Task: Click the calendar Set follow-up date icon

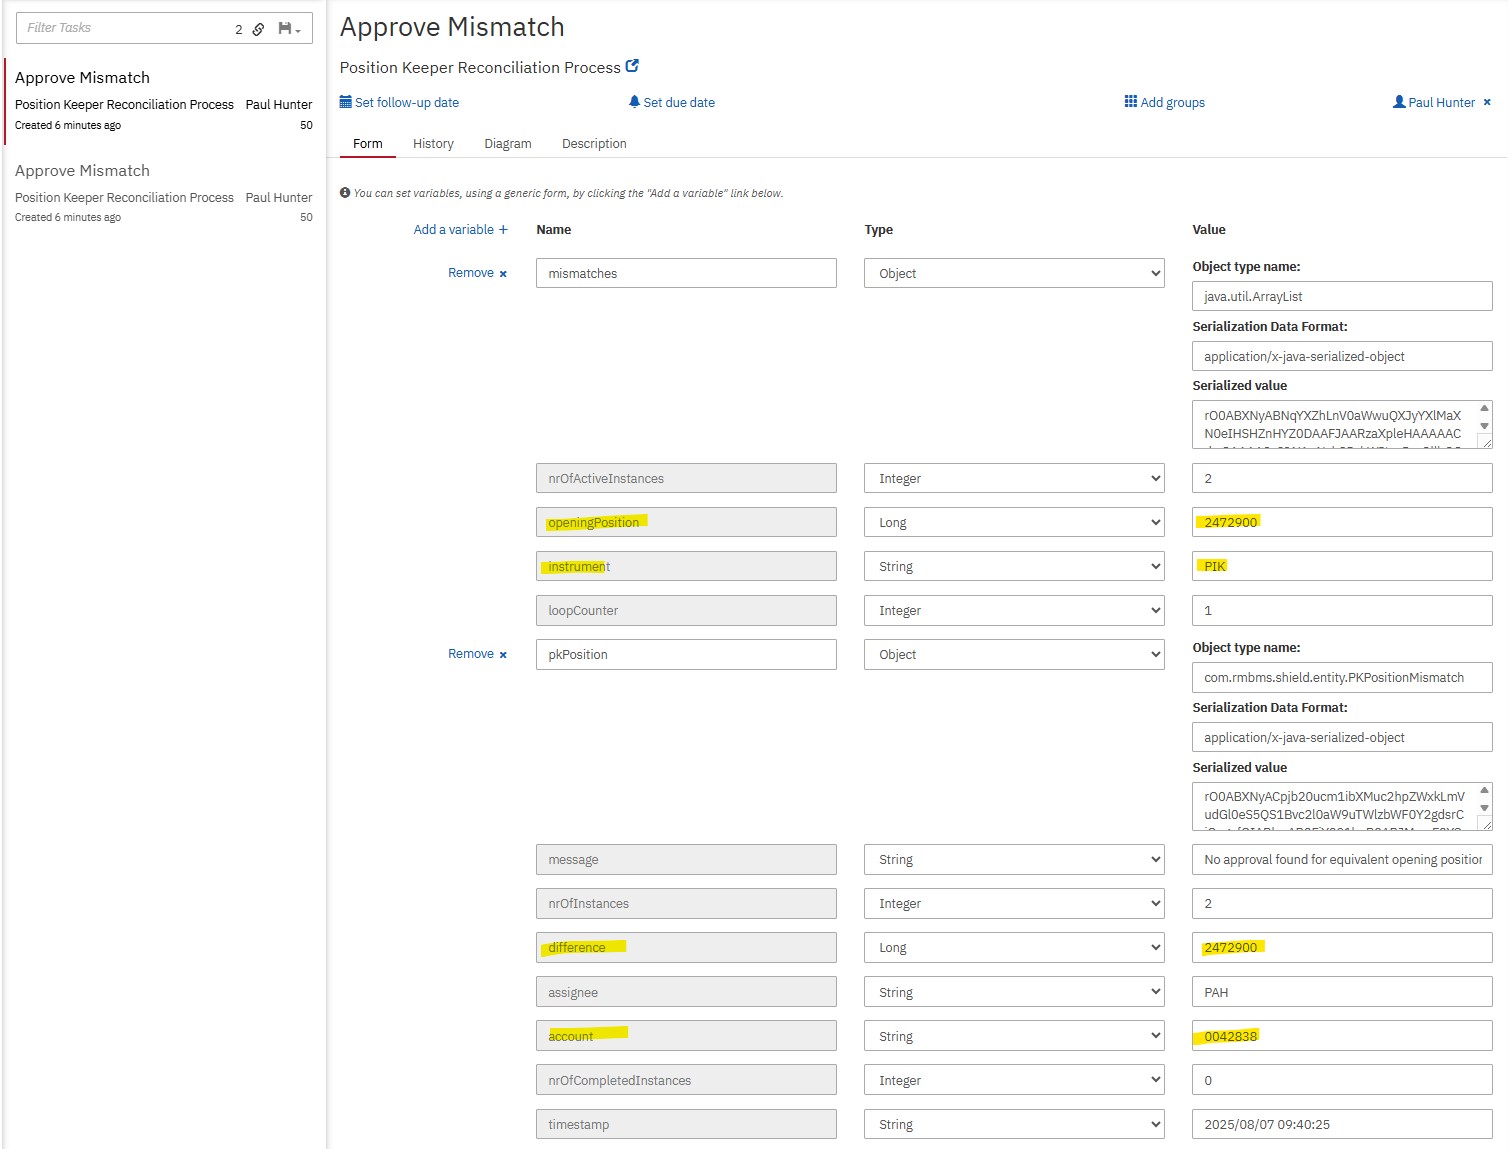Action: (x=345, y=102)
